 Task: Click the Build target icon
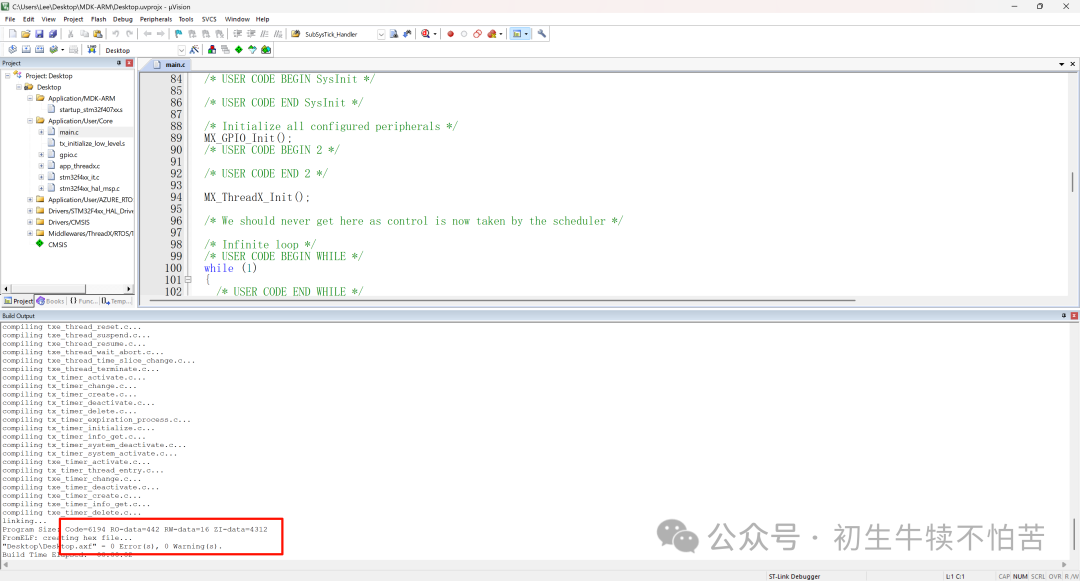[x=25, y=50]
